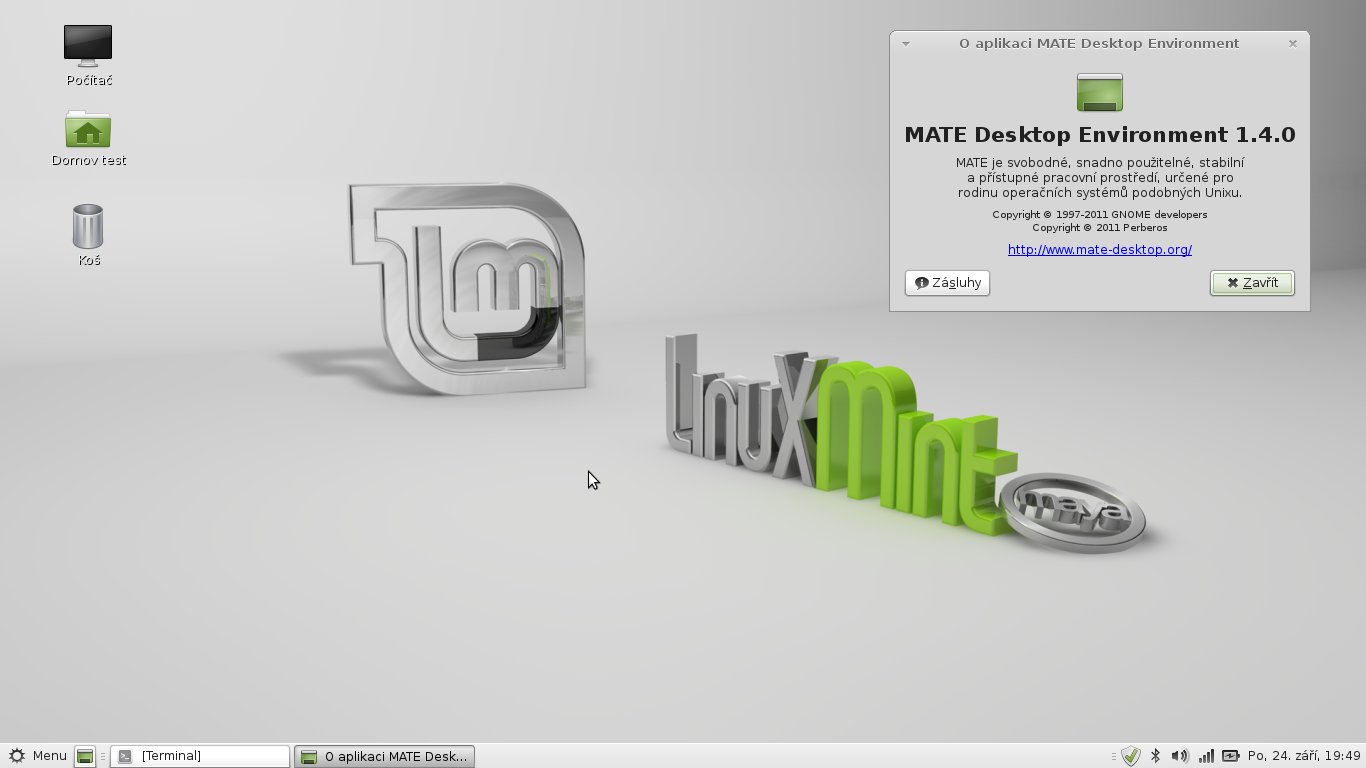
Task: Click the Zásluhy credits button
Action: [947, 283]
